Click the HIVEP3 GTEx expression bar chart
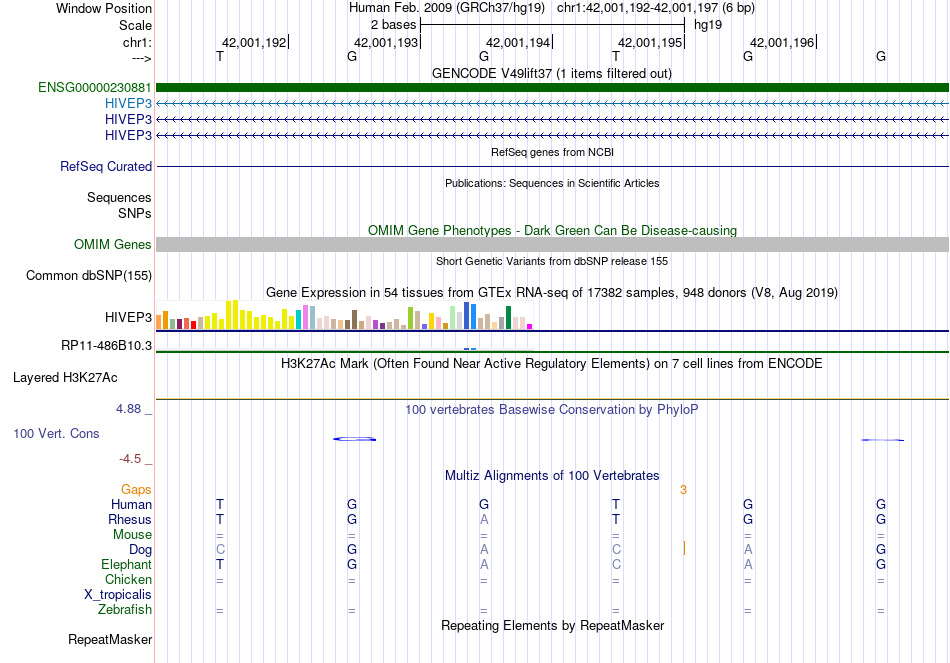This screenshot has width=950, height=663. (x=344, y=315)
